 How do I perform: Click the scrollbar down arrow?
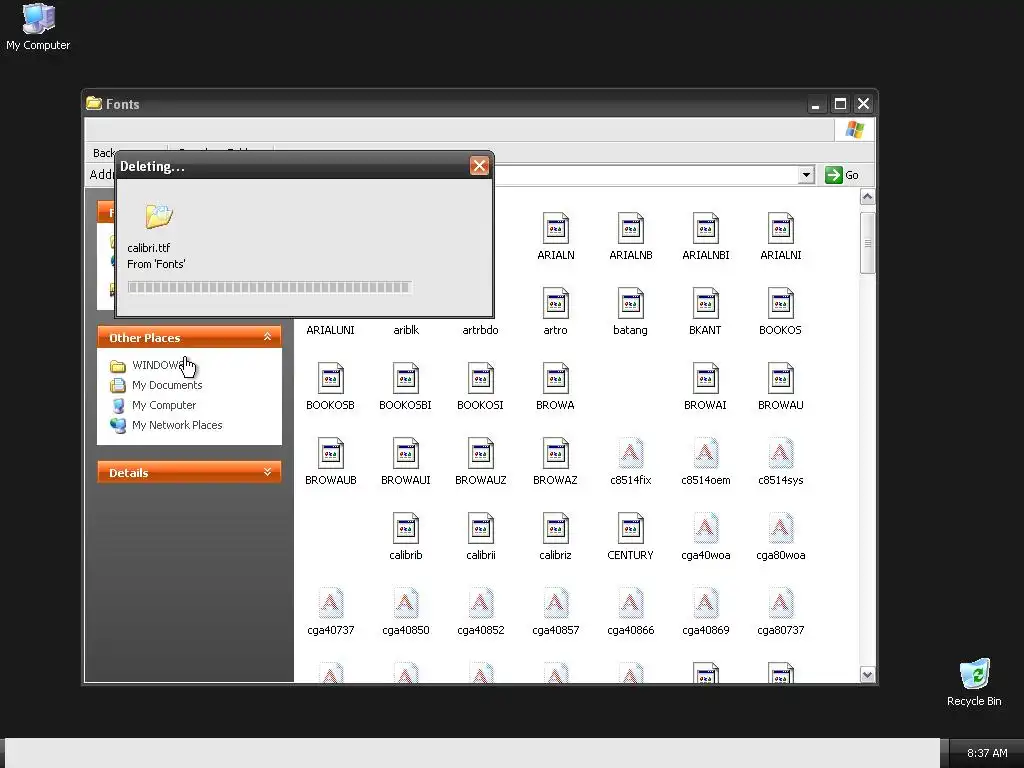867,675
